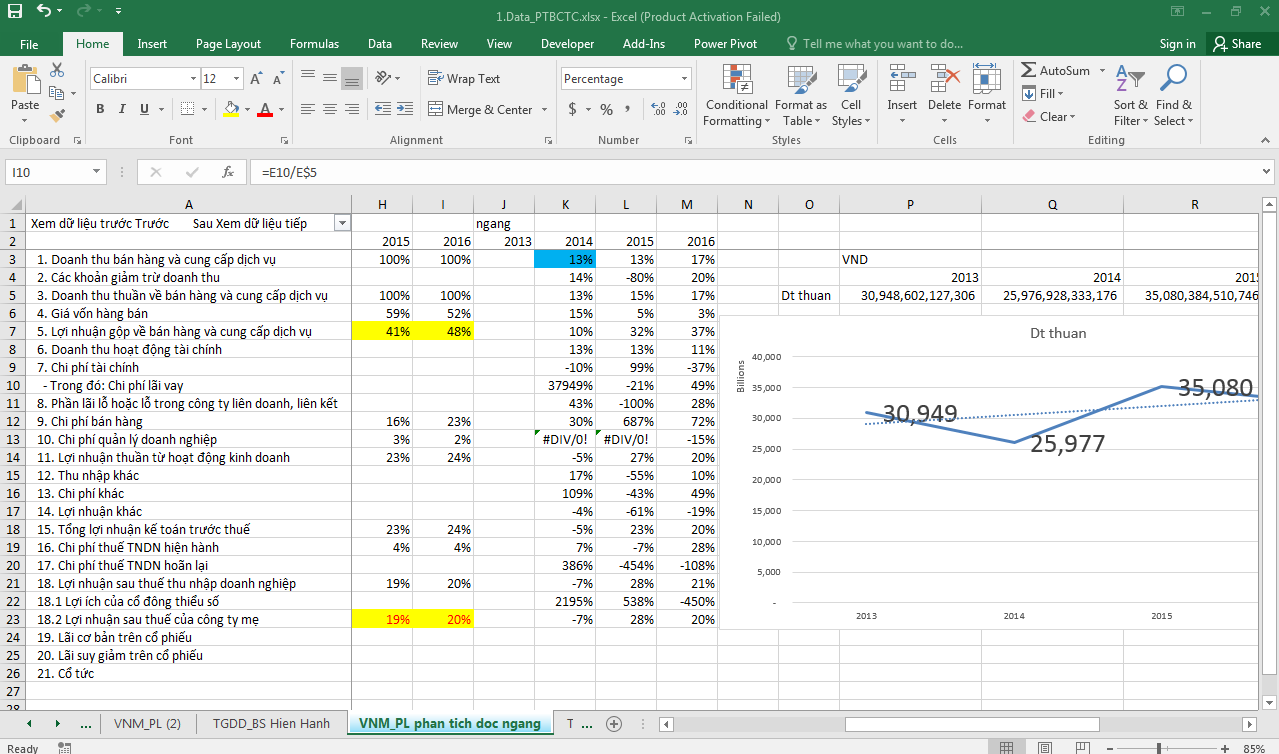1279x754 pixels.
Task: Click Merge & Center button
Action: (481, 109)
